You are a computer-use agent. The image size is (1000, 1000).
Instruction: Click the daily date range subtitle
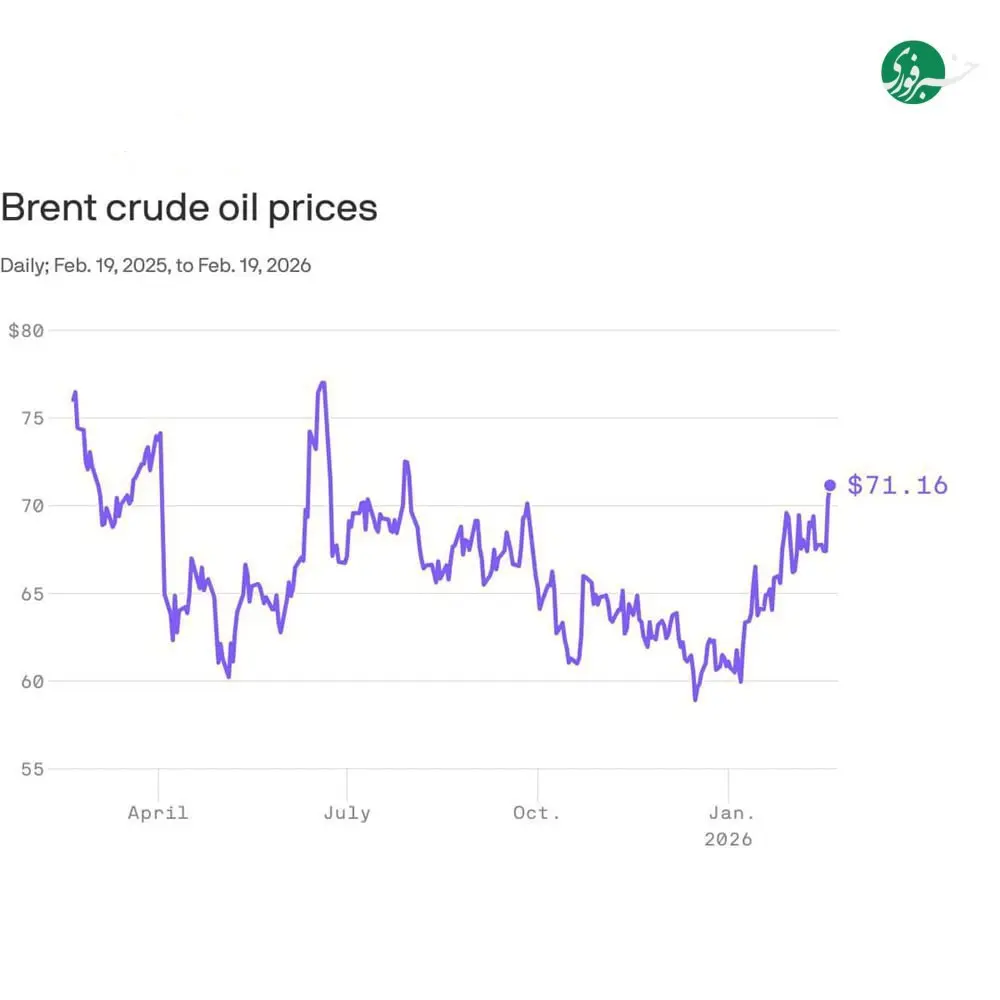click(x=155, y=265)
